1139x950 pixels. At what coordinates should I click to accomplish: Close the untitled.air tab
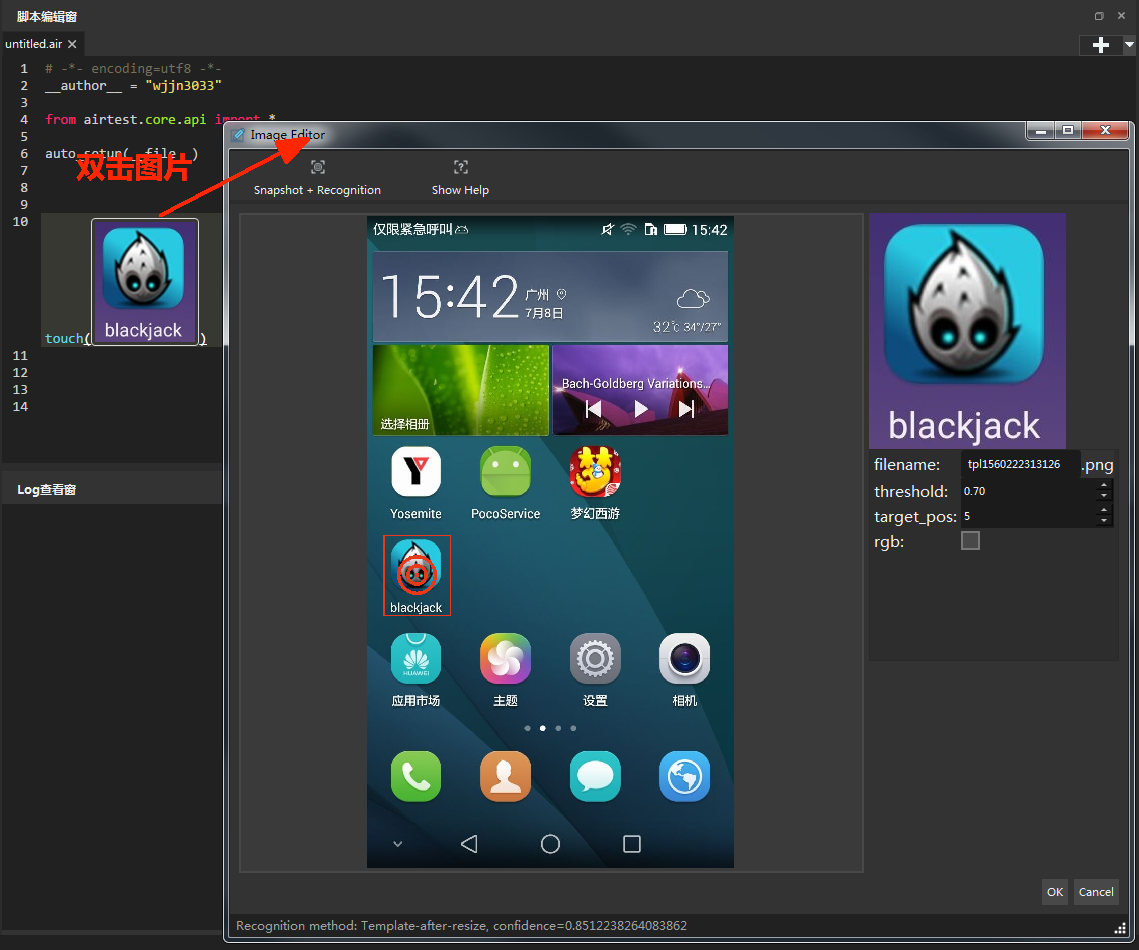tap(72, 44)
